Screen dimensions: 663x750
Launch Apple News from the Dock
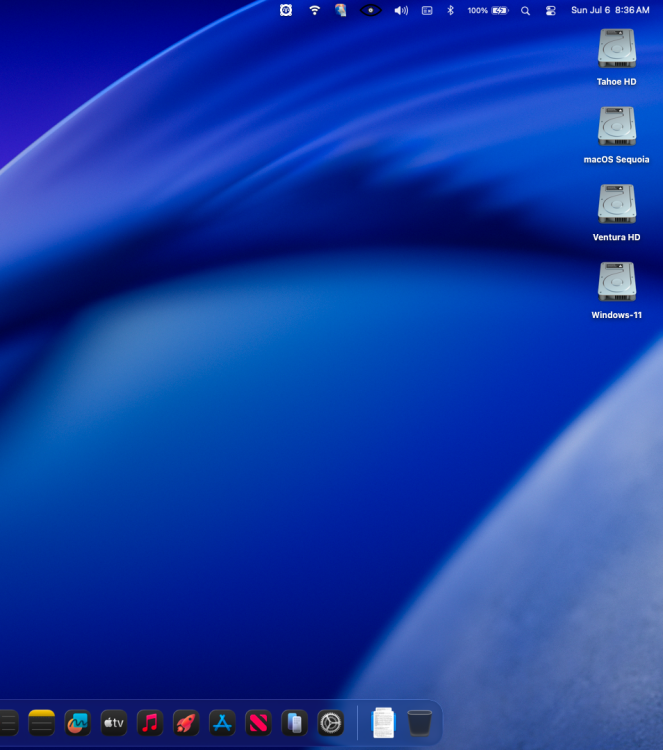258,723
